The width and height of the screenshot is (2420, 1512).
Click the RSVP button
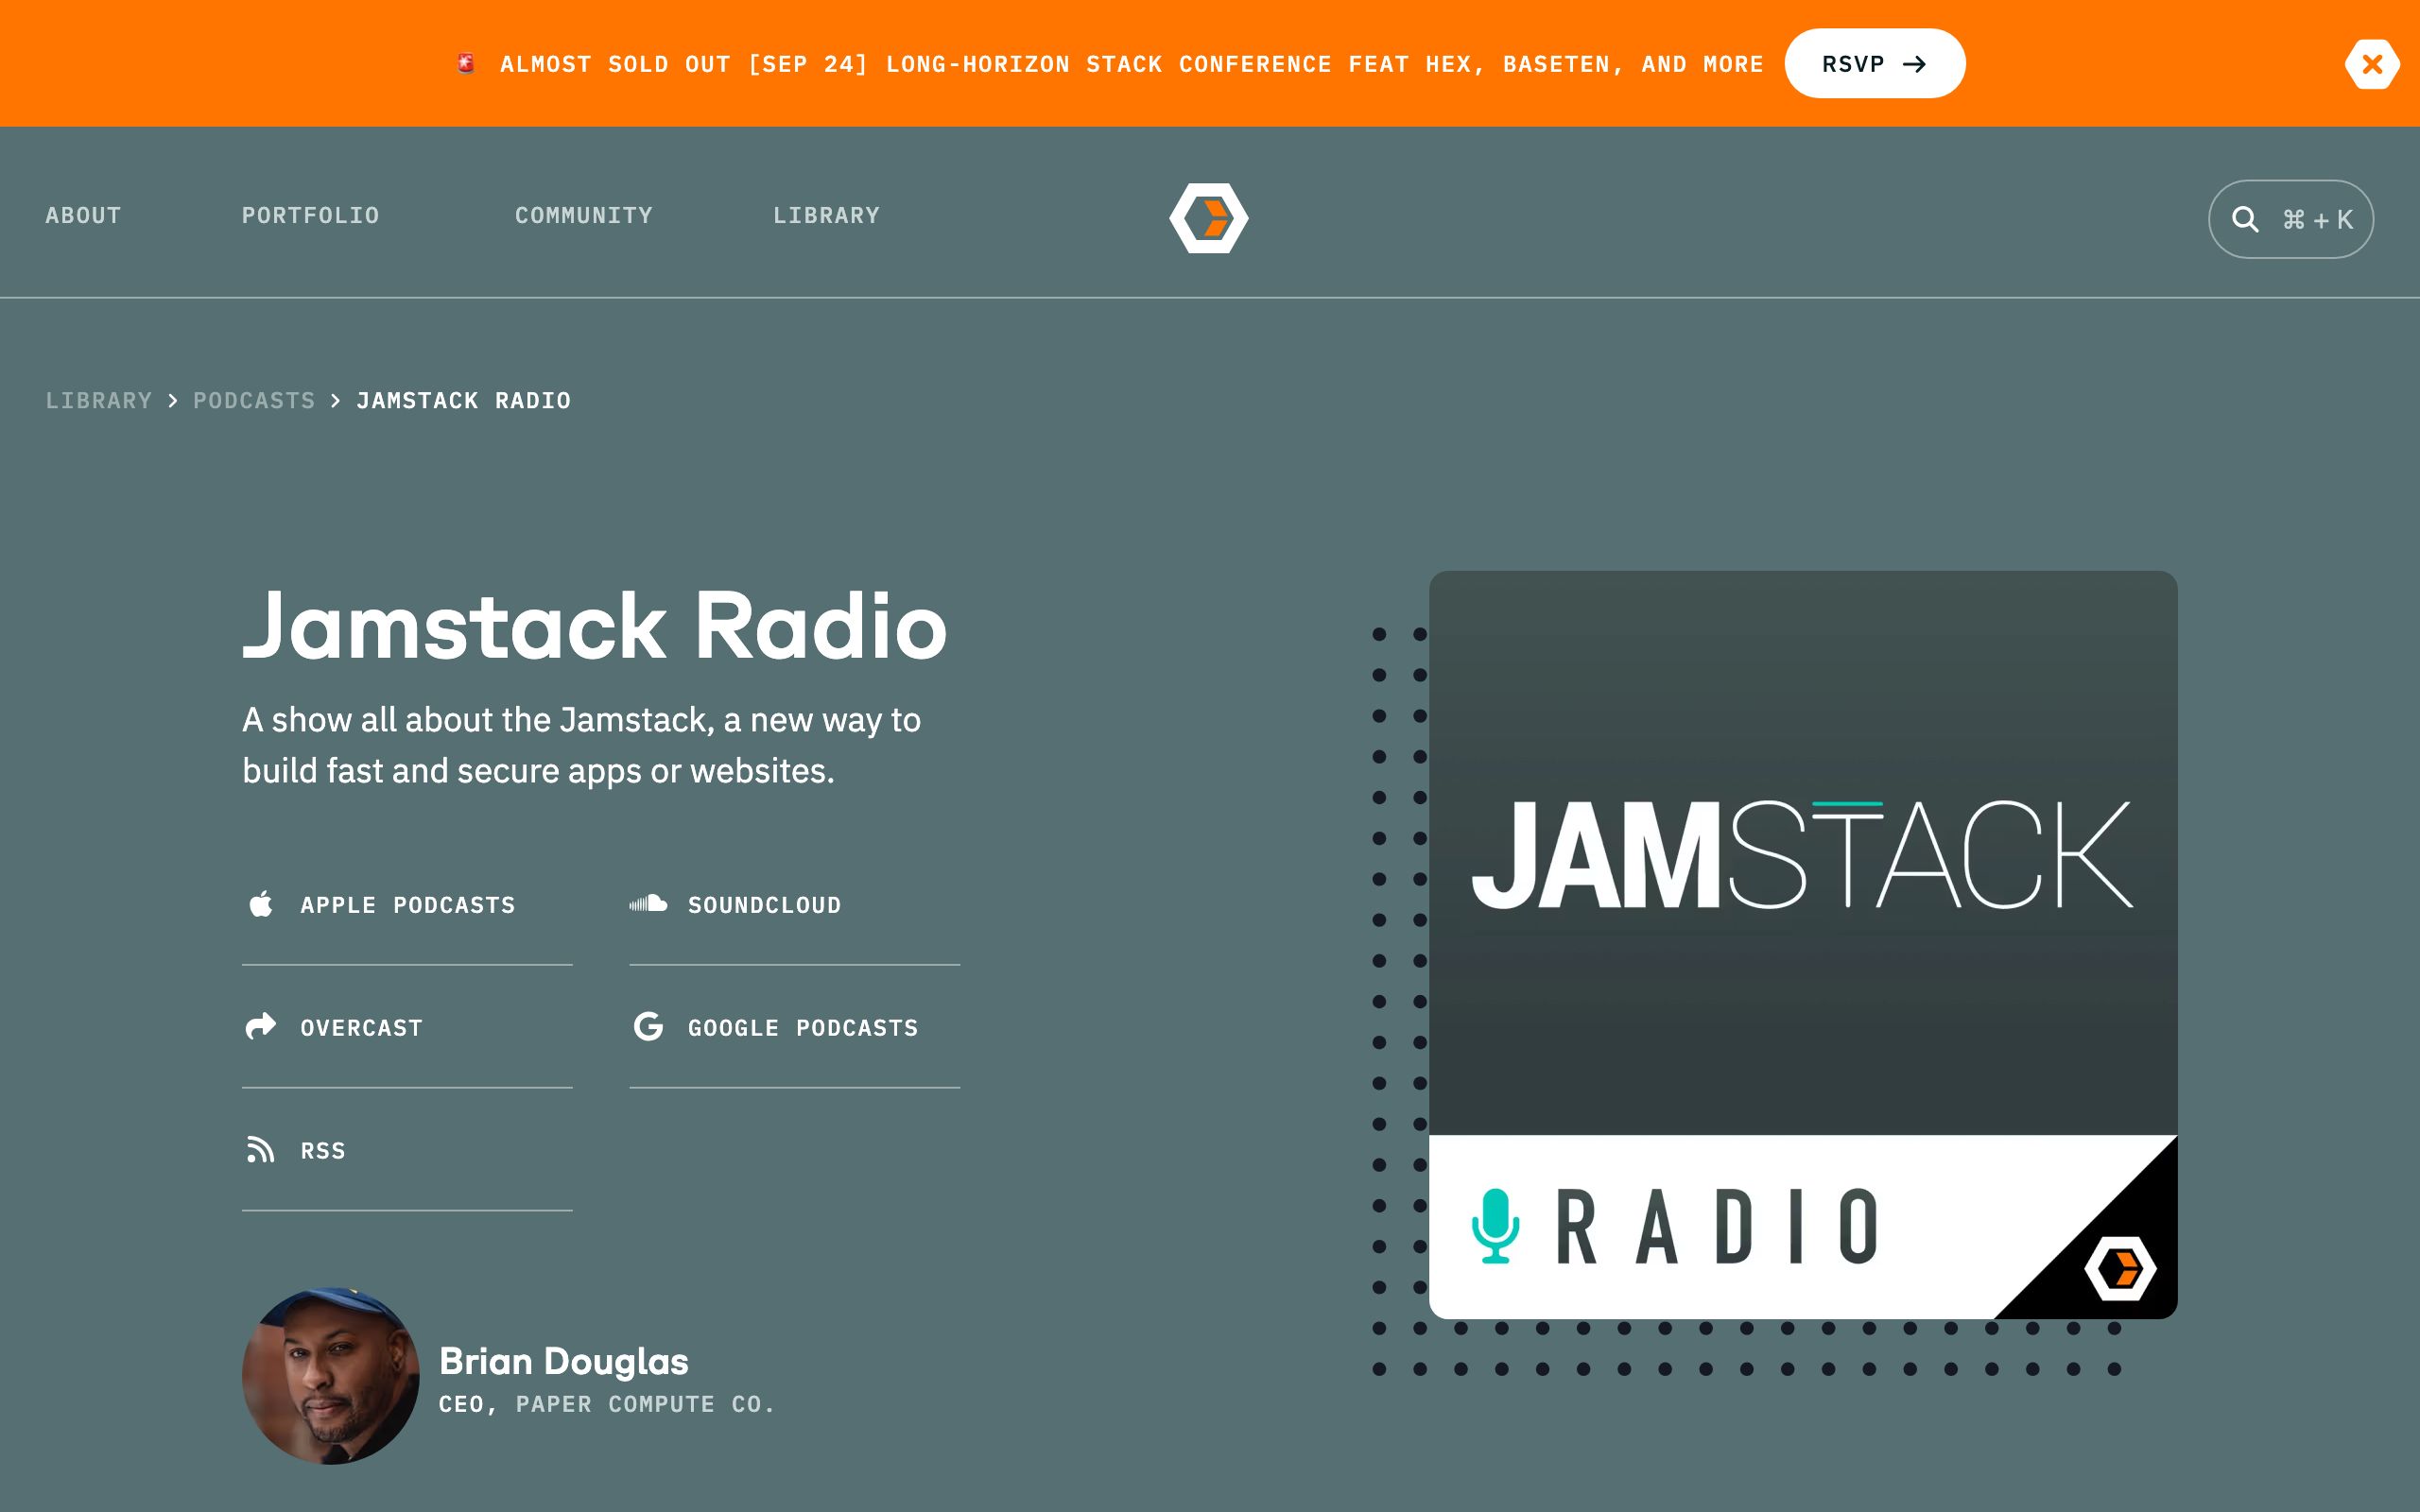coord(1874,64)
